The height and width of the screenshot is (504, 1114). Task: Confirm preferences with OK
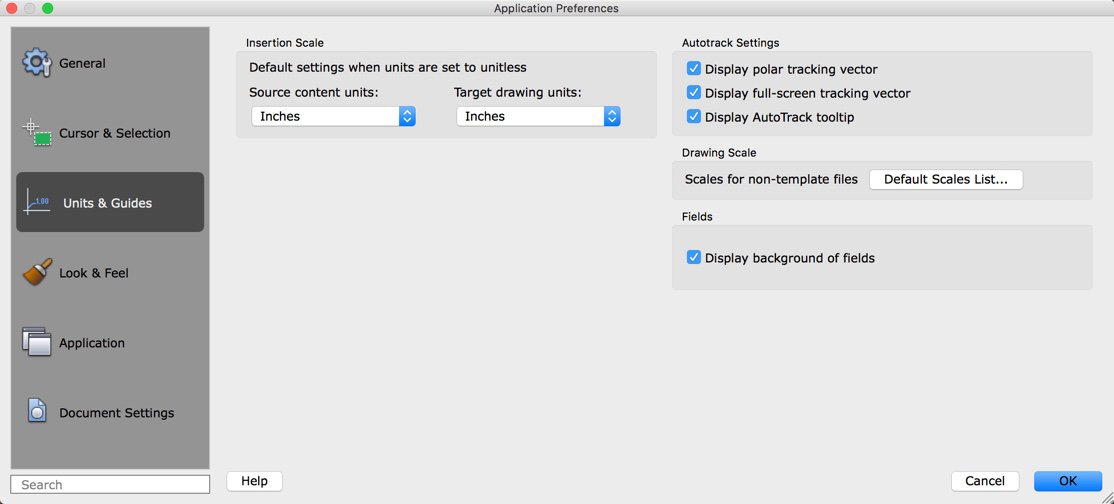tap(1067, 481)
